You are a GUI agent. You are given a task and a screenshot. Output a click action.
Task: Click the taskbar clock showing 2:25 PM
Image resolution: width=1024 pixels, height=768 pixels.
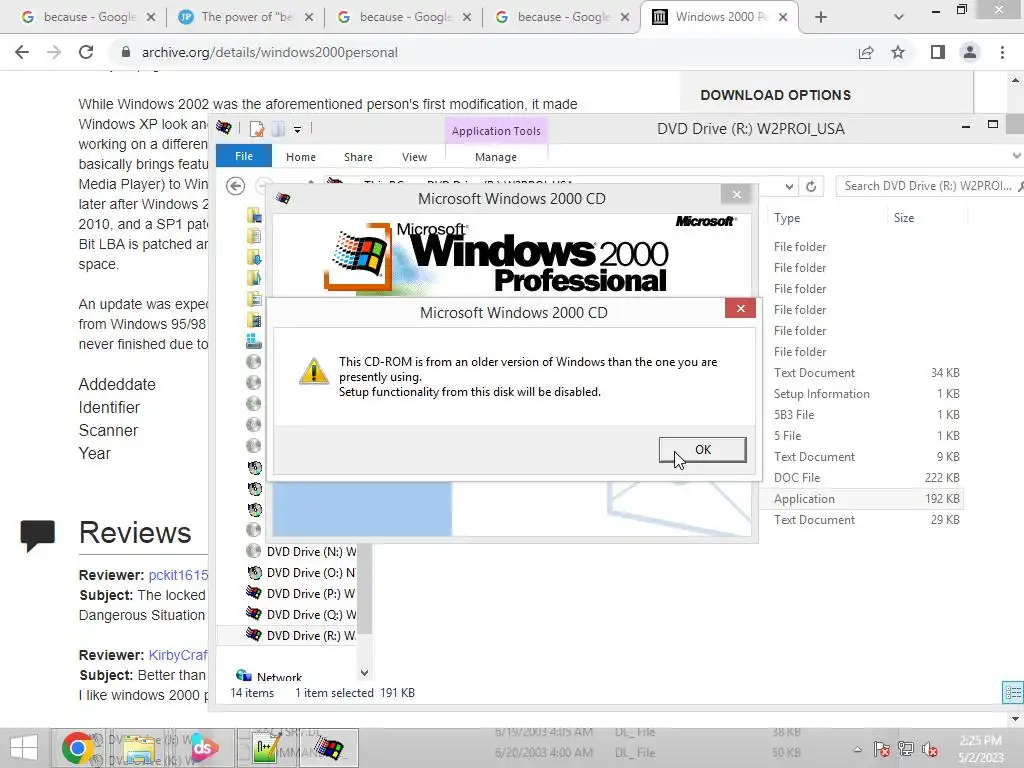pos(980,748)
